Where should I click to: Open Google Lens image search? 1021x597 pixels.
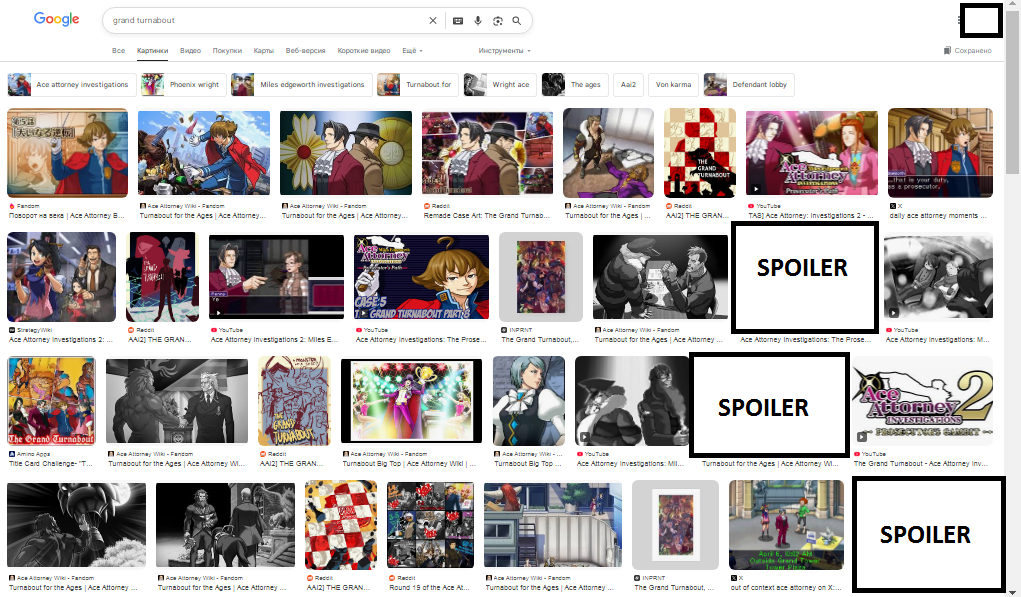(x=497, y=21)
